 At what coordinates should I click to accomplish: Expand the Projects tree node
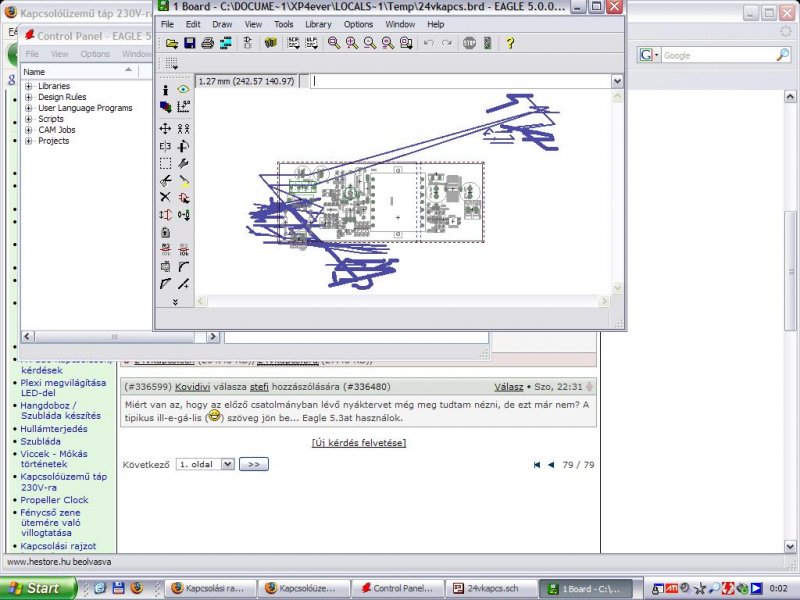[29, 141]
